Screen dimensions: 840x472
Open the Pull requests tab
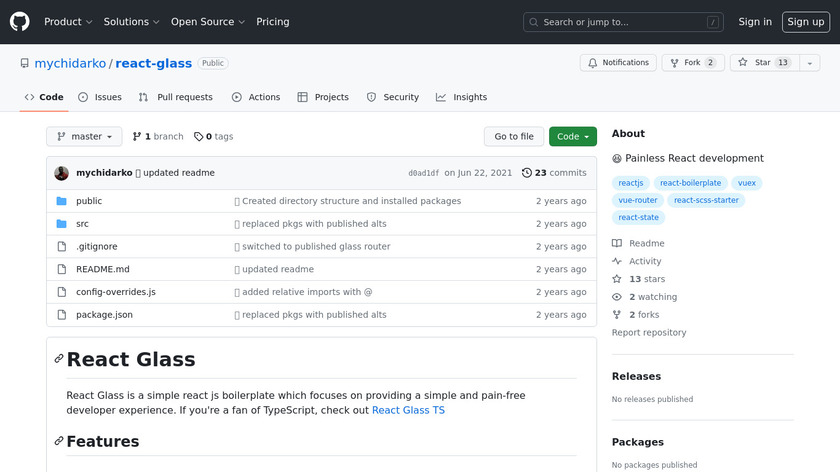(x=175, y=97)
